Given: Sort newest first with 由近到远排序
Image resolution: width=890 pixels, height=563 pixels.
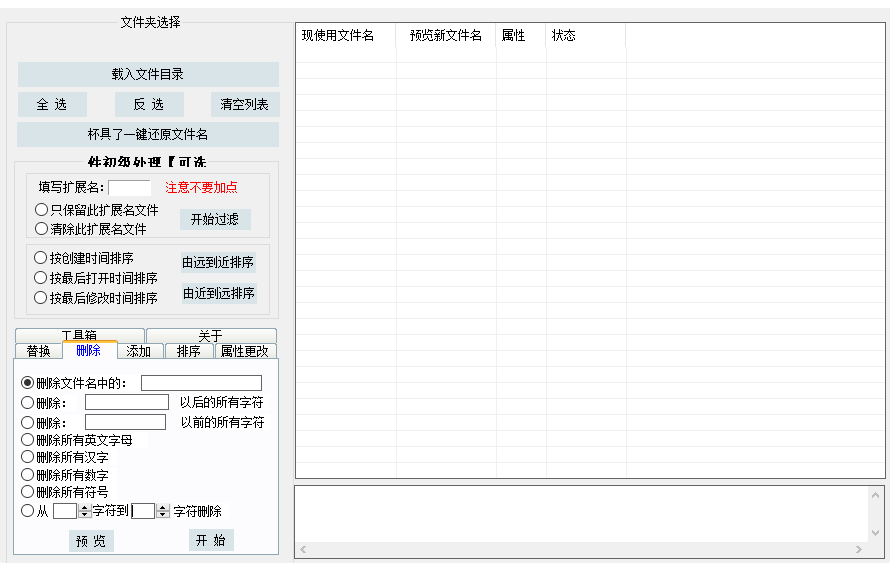Looking at the screenshot, I should 219,293.
